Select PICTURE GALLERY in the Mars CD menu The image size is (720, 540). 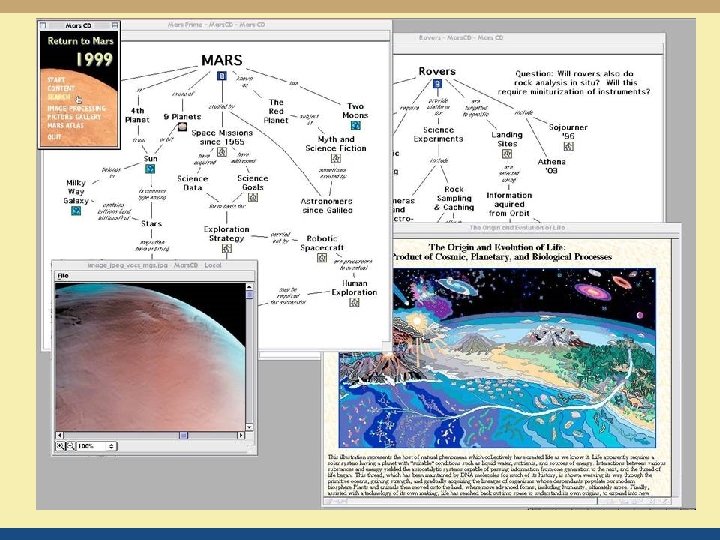(x=74, y=117)
